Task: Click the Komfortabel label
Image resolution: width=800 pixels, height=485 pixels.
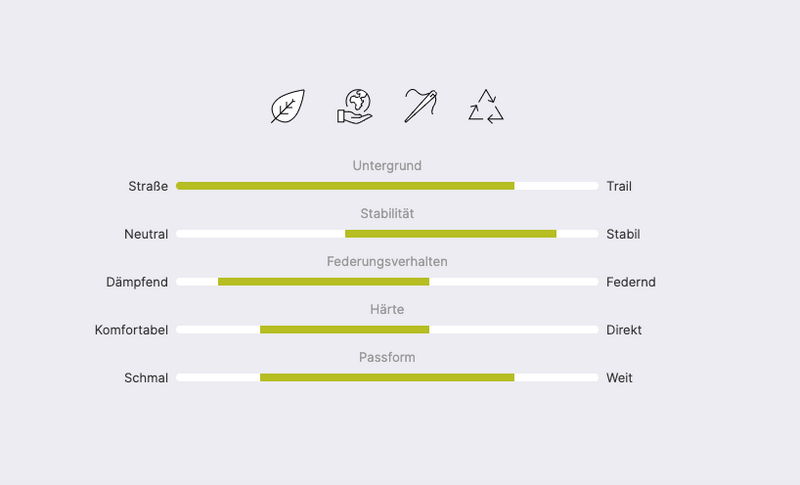Action: 131,330
